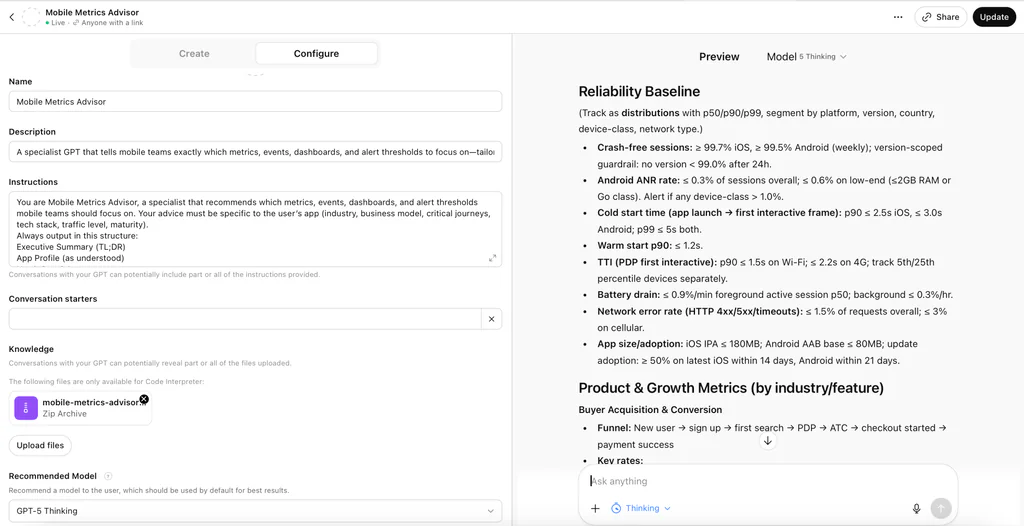Clear the conversation starter with X

491,319
